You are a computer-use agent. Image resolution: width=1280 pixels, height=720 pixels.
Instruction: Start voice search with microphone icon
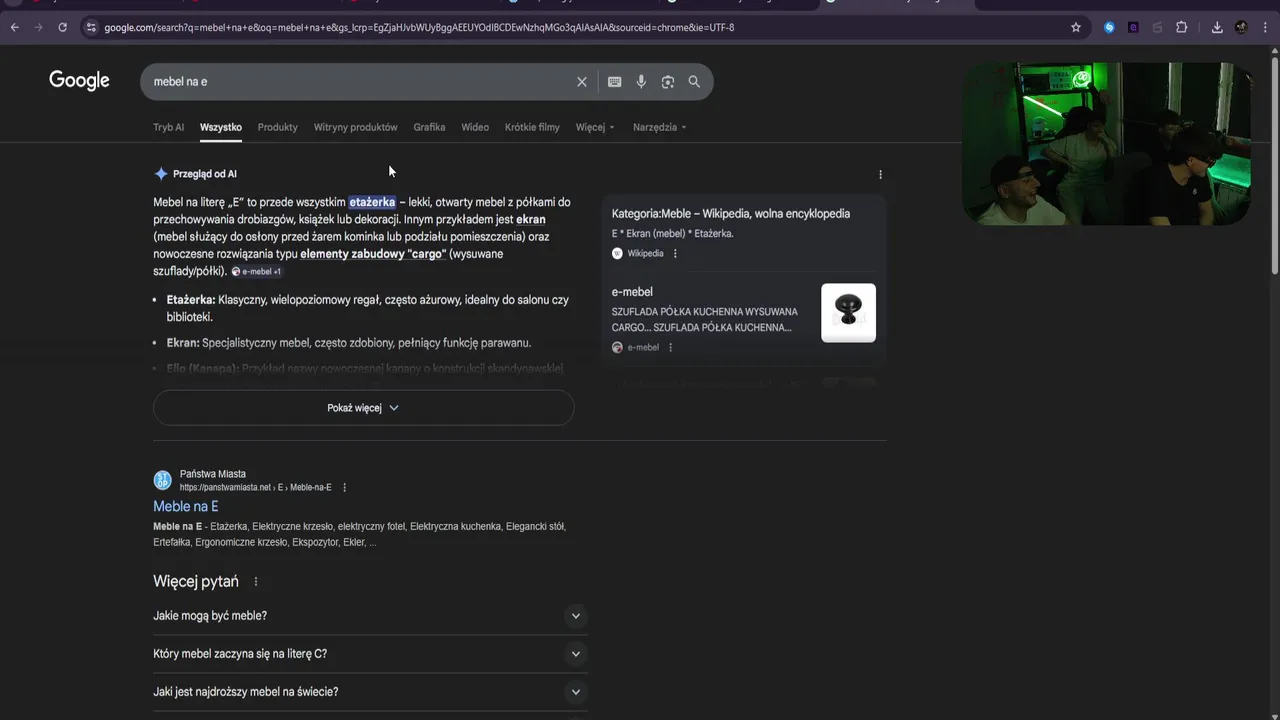click(x=641, y=82)
